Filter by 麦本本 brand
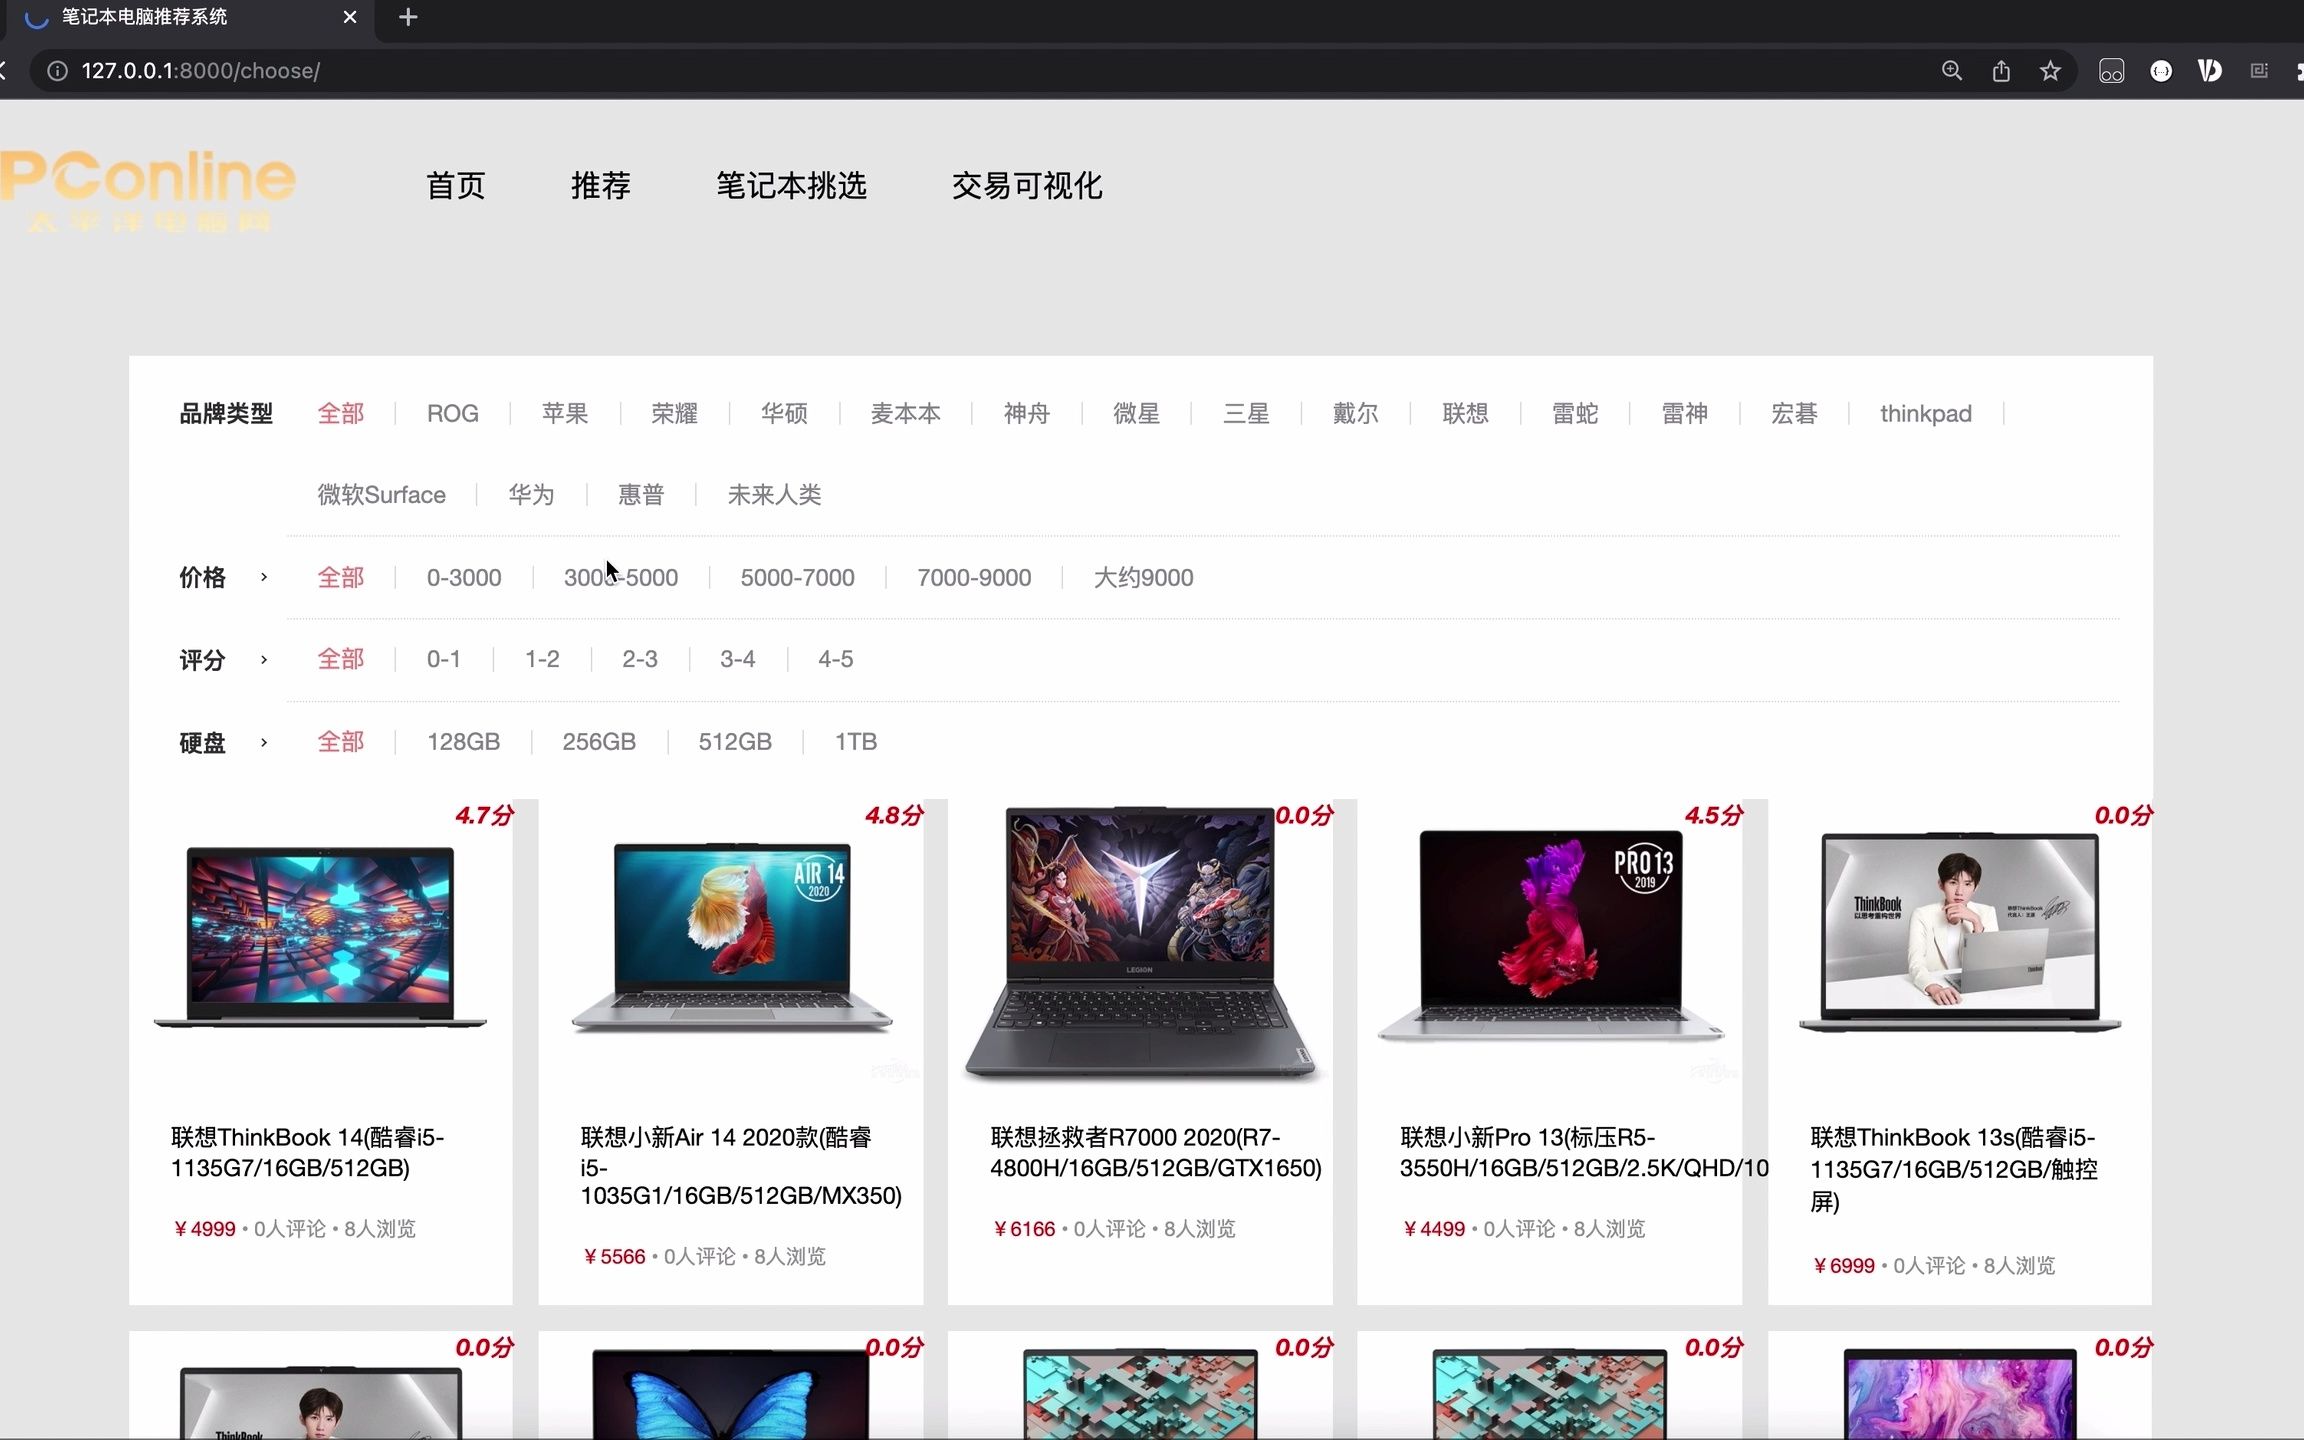 coord(906,414)
